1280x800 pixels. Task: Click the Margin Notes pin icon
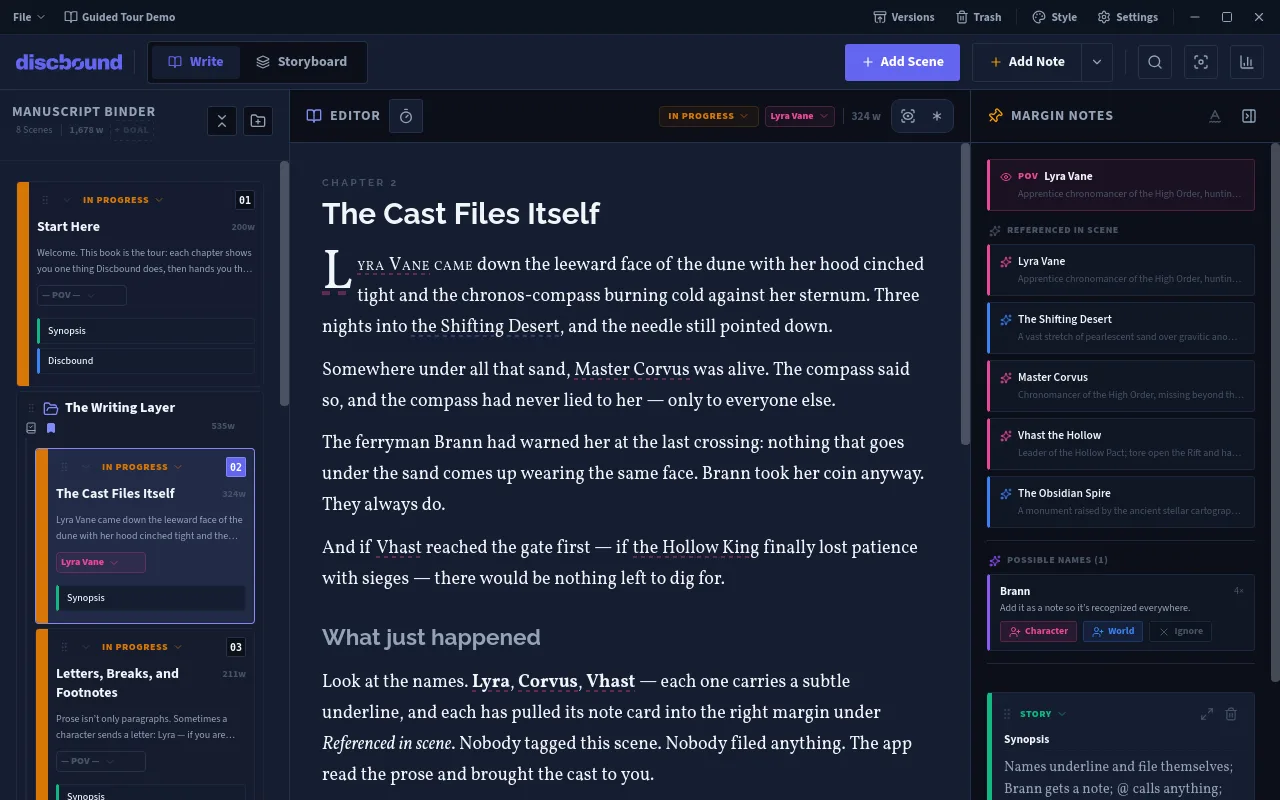995,116
